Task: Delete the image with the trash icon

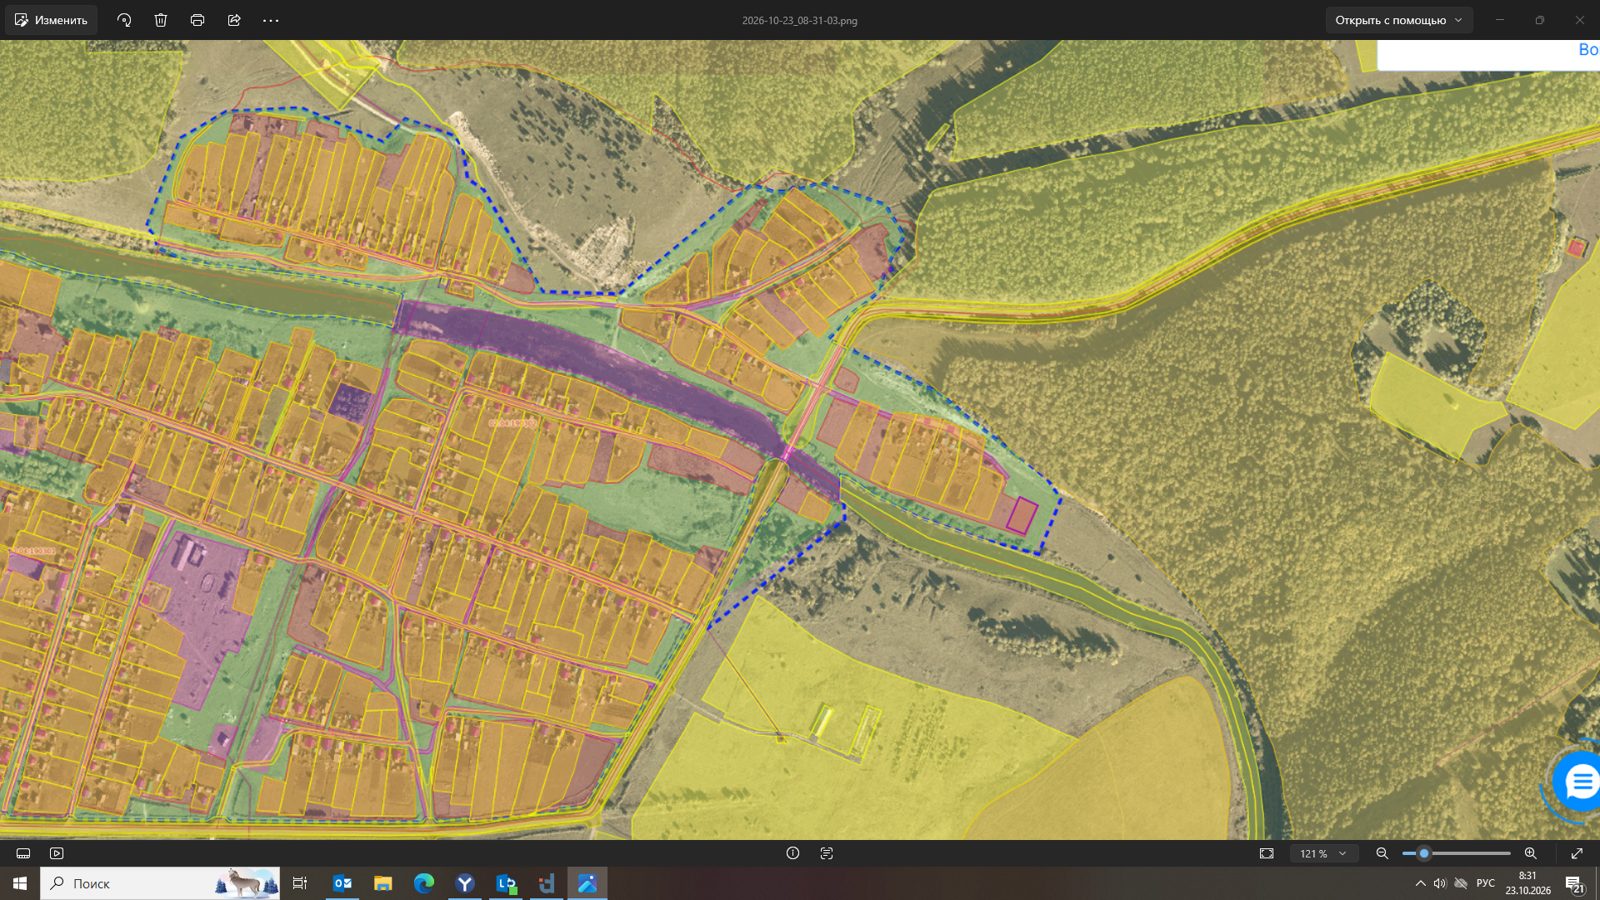Action: tap(161, 20)
